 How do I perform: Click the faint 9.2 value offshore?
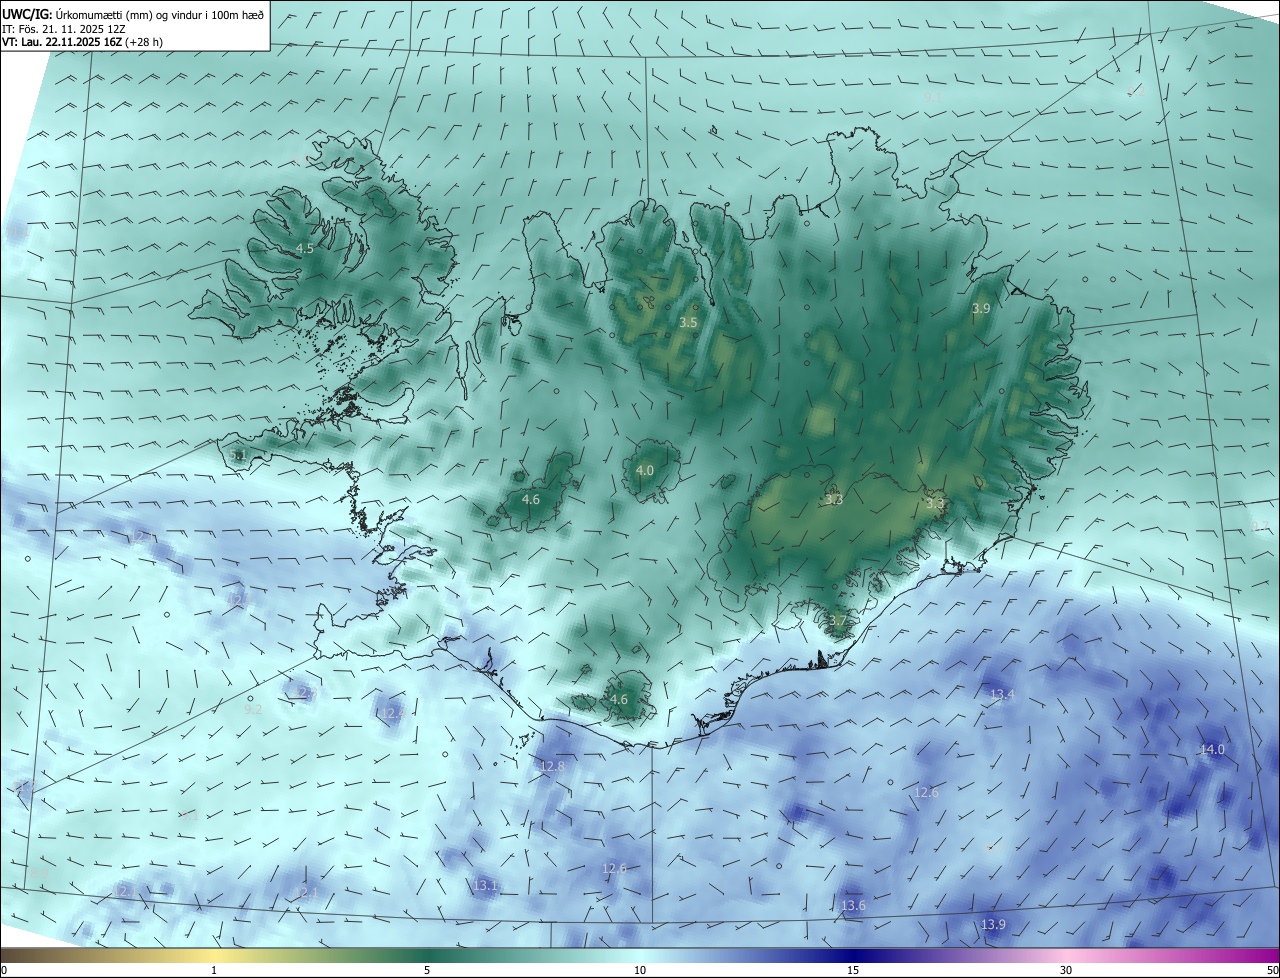pyautogui.click(x=253, y=709)
